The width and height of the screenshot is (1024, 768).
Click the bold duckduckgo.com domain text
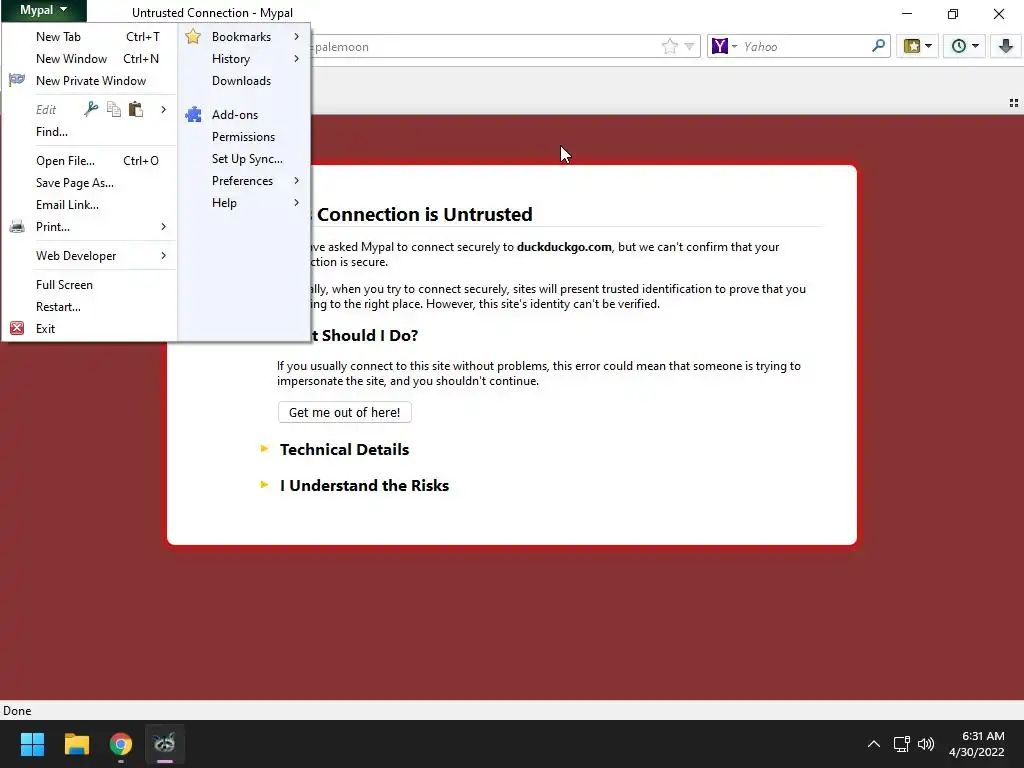(564, 247)
